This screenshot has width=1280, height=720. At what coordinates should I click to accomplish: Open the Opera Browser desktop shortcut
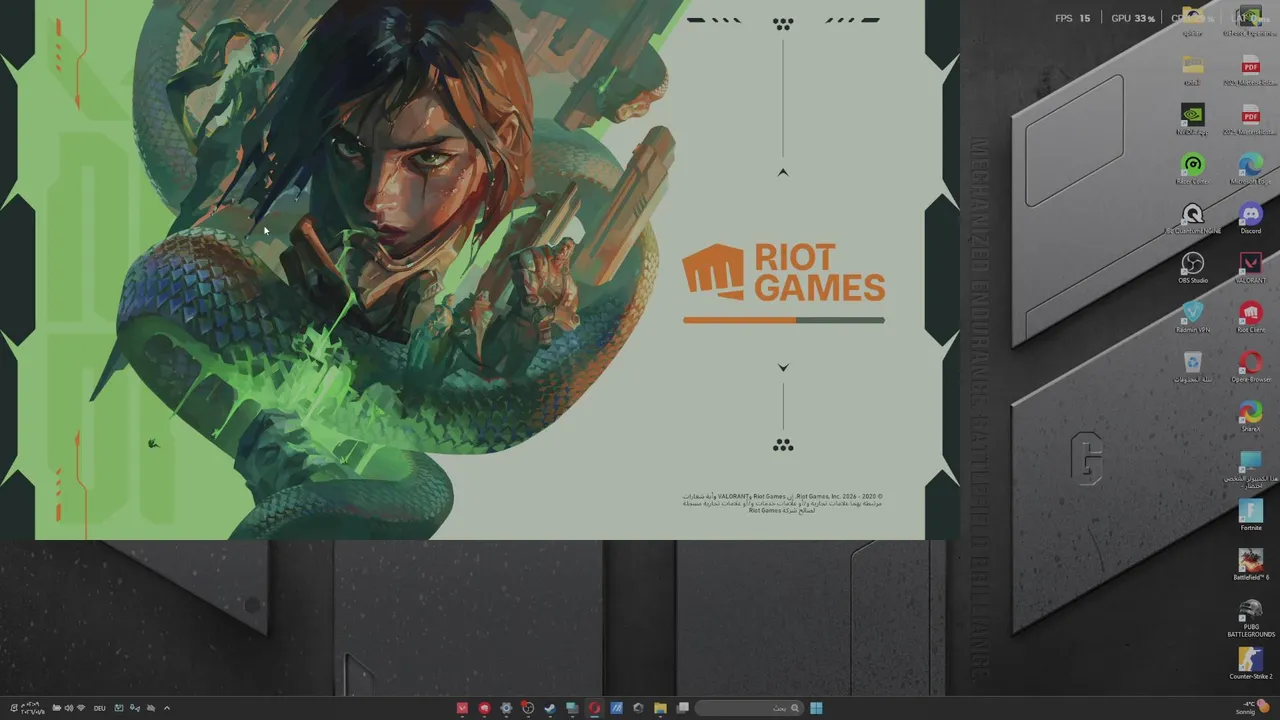click(x=1250, y=367)
